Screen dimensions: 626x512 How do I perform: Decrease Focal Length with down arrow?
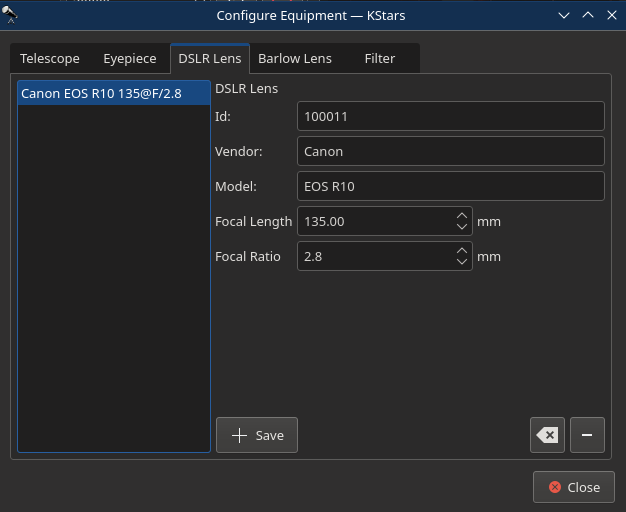(462, 226)
